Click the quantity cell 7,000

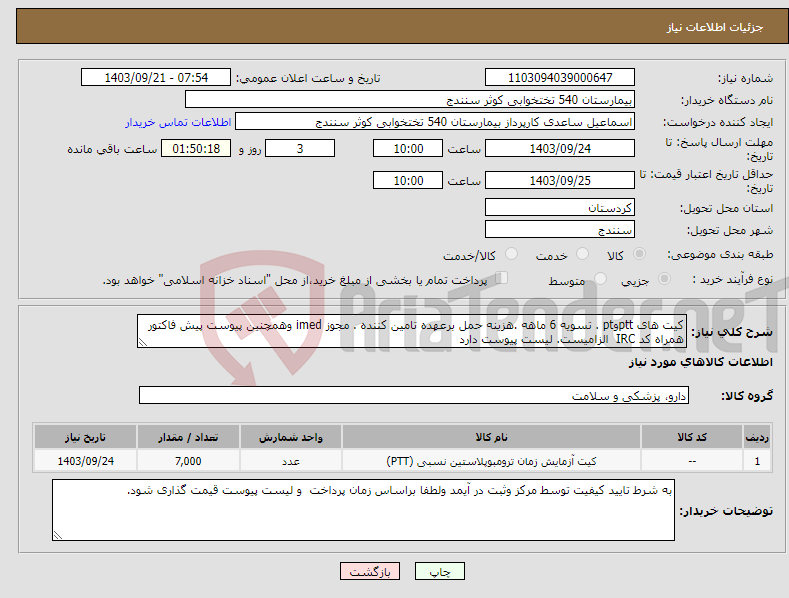188,461
